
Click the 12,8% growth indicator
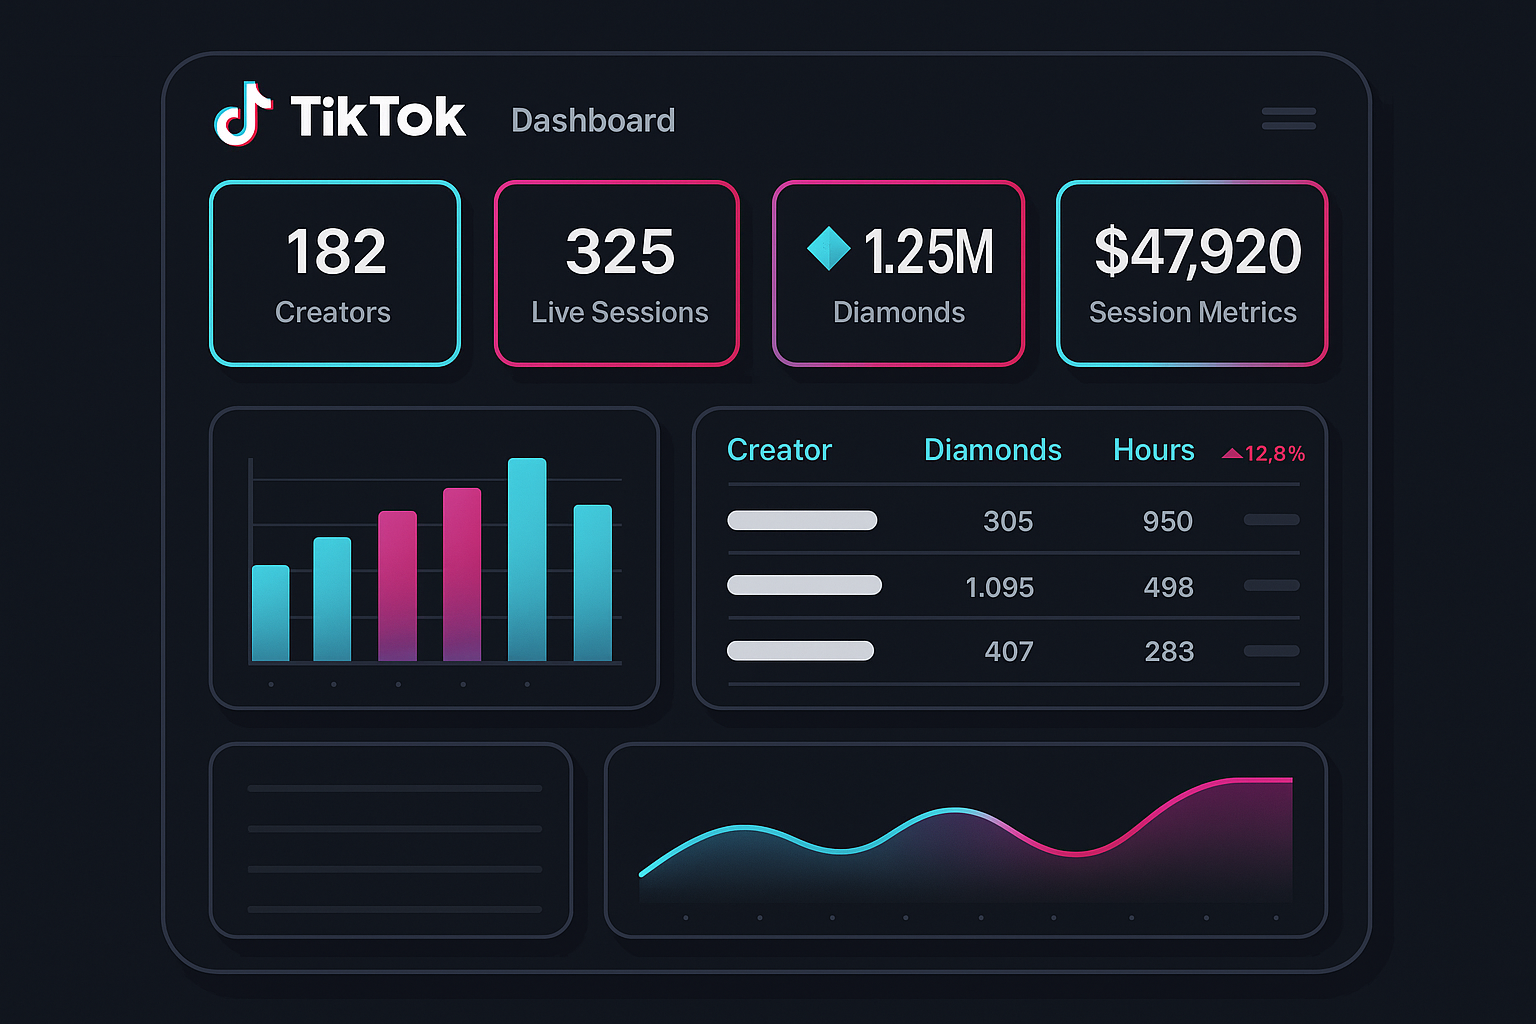(x=1263, y=454)
